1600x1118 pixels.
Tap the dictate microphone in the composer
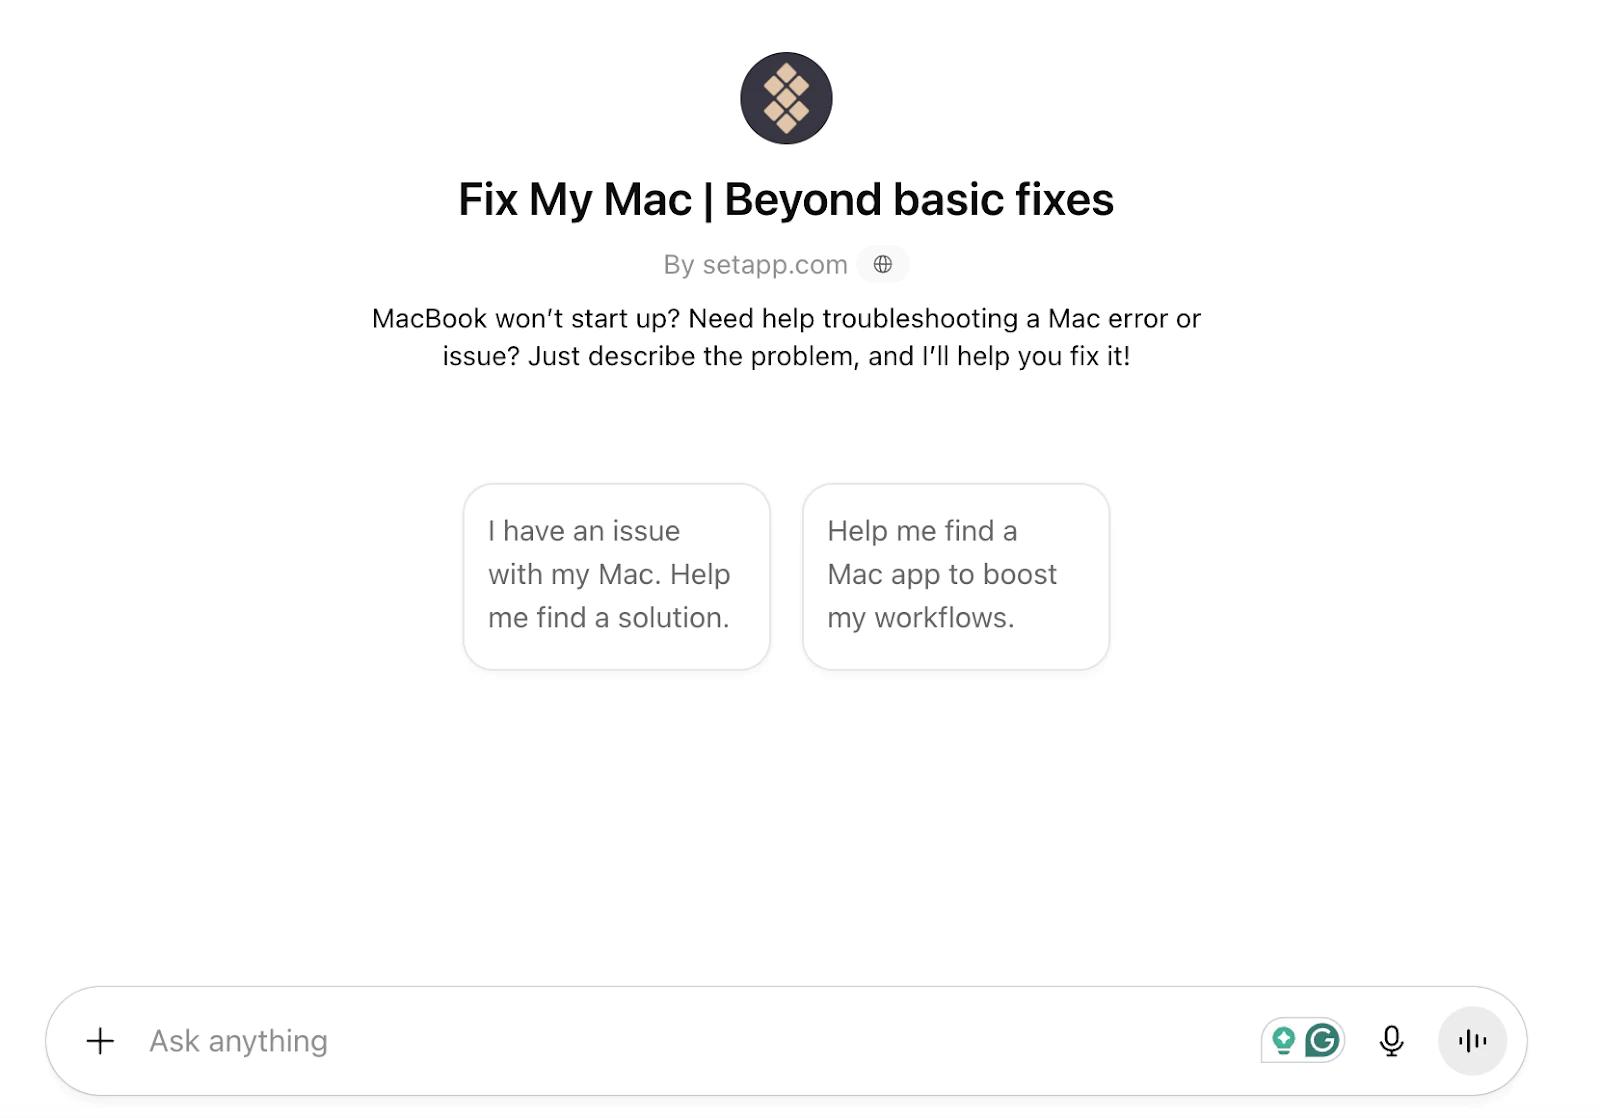1391,1041
